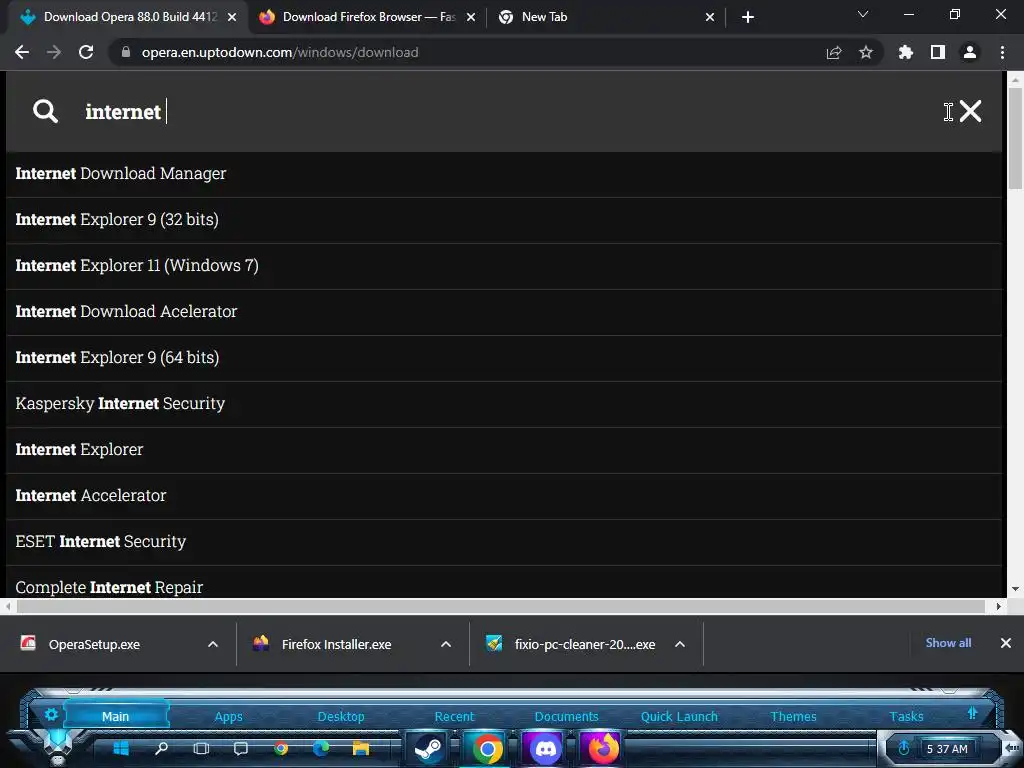Select the Main tab in dock
Screen dimensions: 1024x768
coord(116,716)
